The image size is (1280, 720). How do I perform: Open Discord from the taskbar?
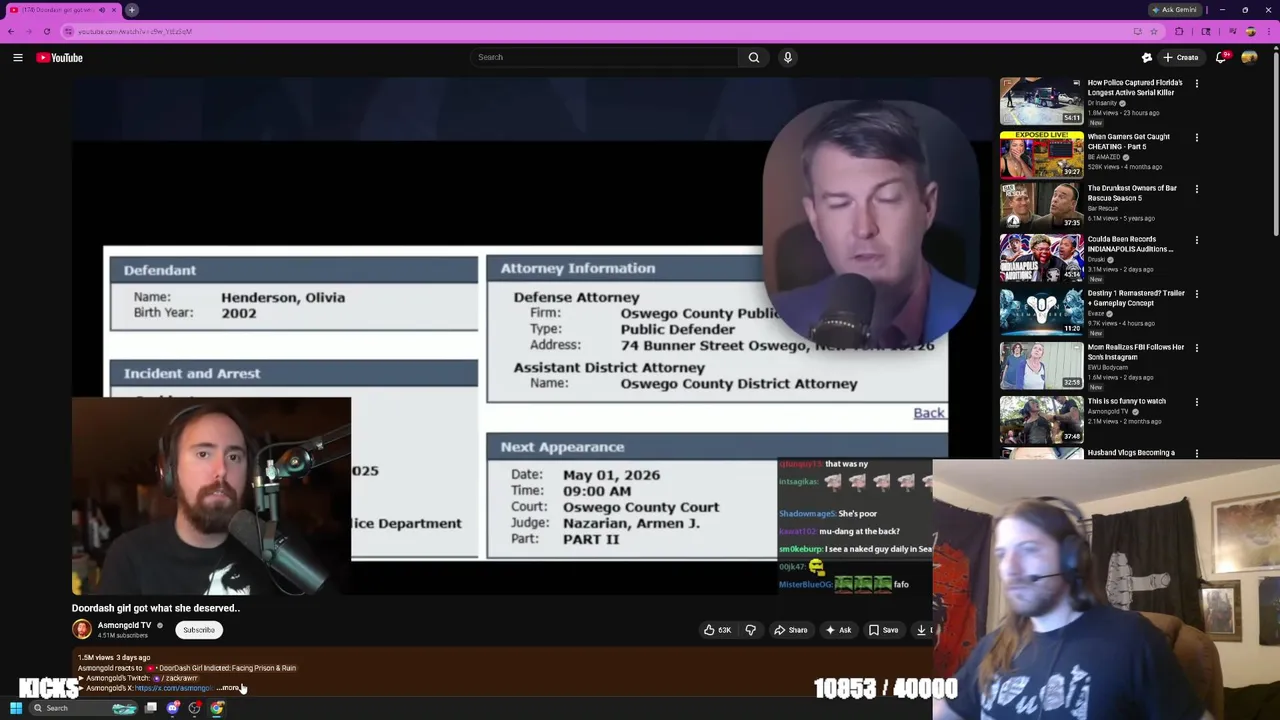(x=173, y=709)
